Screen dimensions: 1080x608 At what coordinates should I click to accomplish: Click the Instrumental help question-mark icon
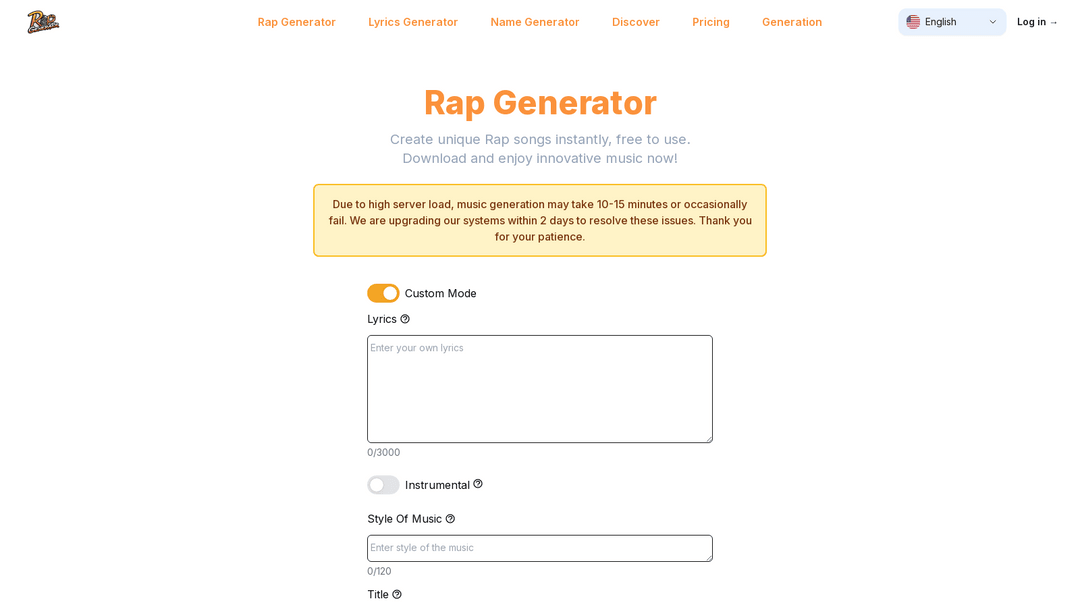(478, 484)
